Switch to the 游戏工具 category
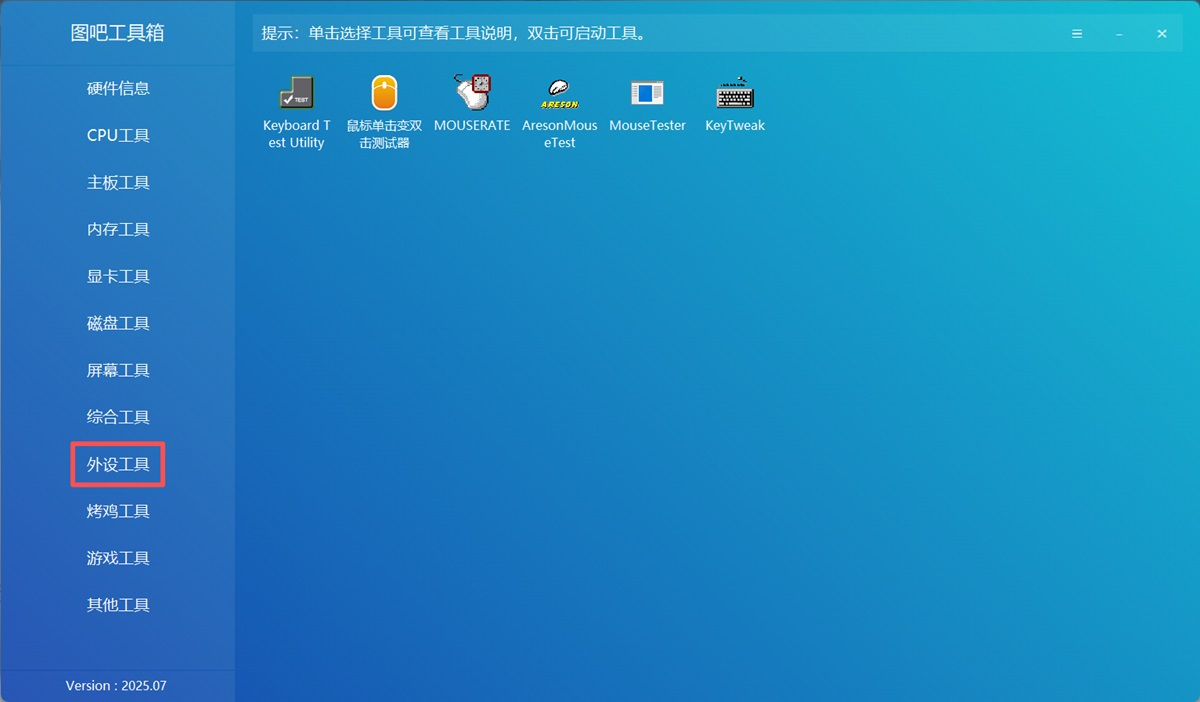Screen dimensions: 1200x702 [x=118, y=558]
